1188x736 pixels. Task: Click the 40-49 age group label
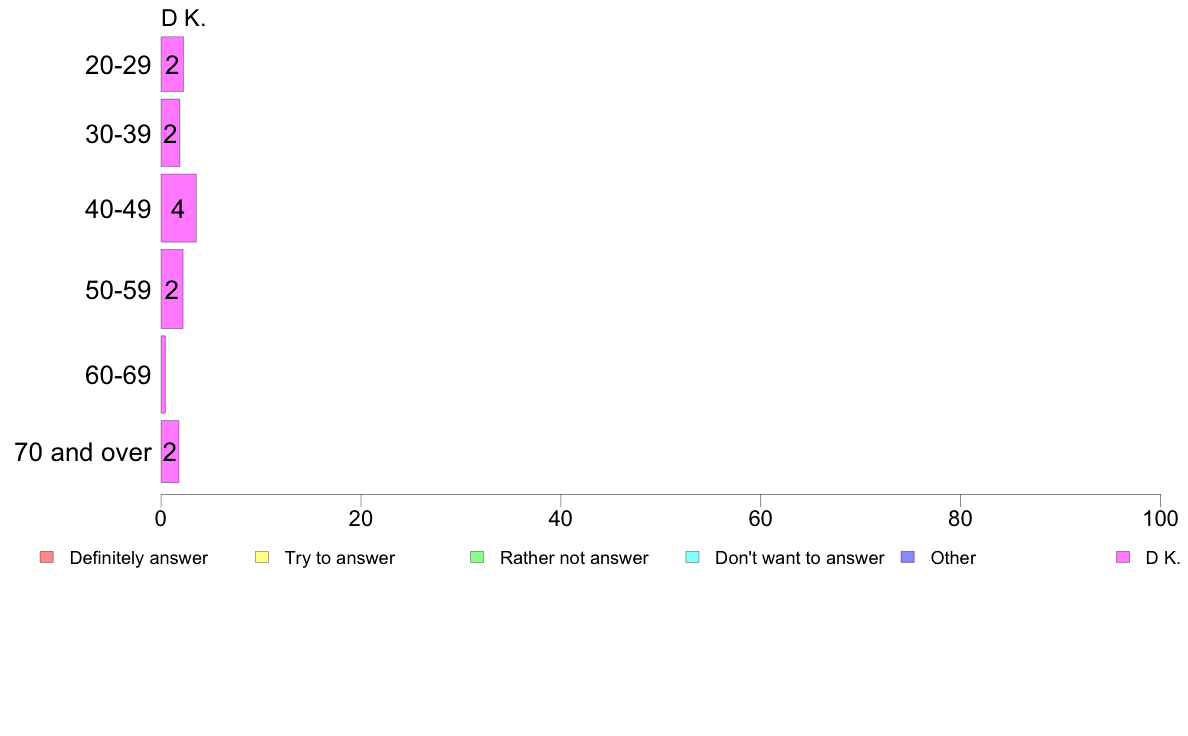(118, 209)
